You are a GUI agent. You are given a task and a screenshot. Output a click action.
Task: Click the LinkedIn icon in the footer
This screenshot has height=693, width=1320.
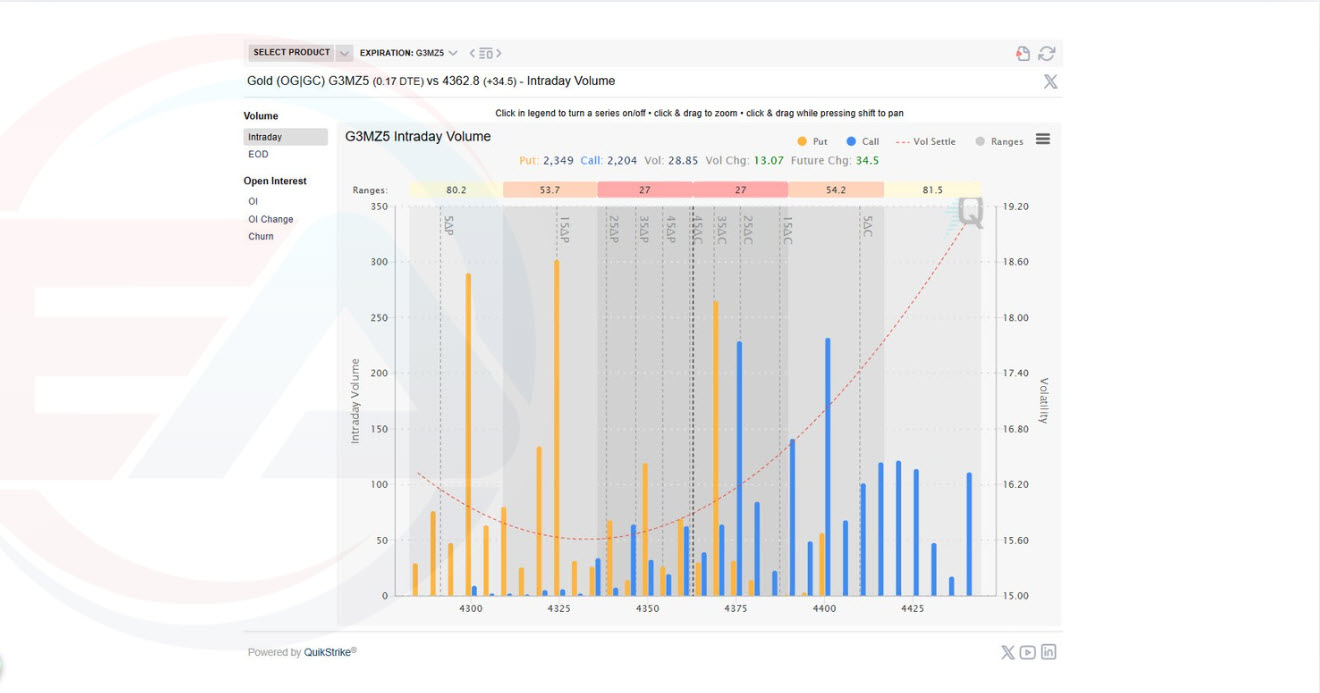click(1049, 651)
